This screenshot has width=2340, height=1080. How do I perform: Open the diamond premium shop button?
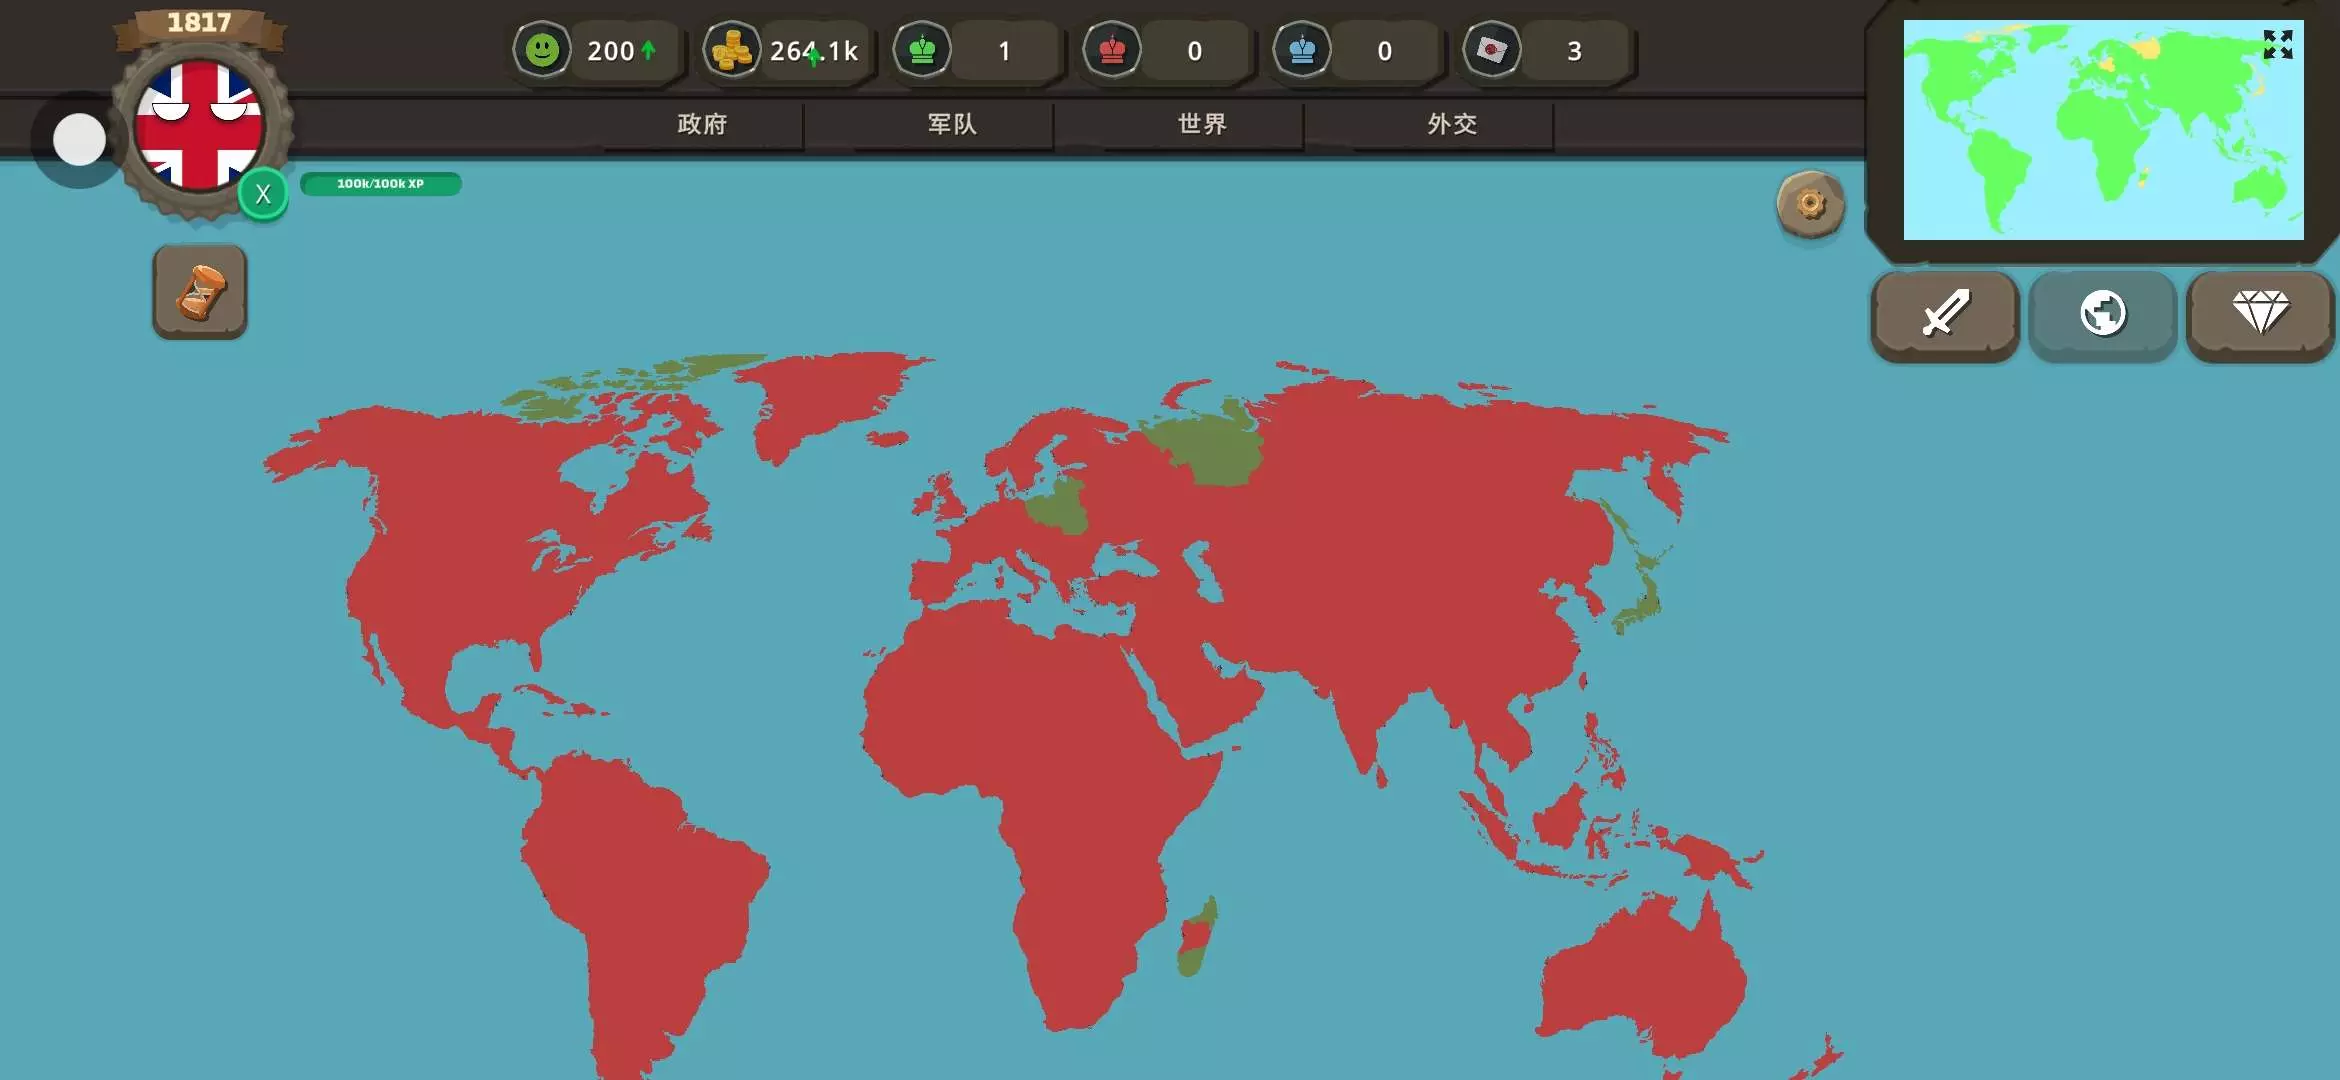[2260, 314]
